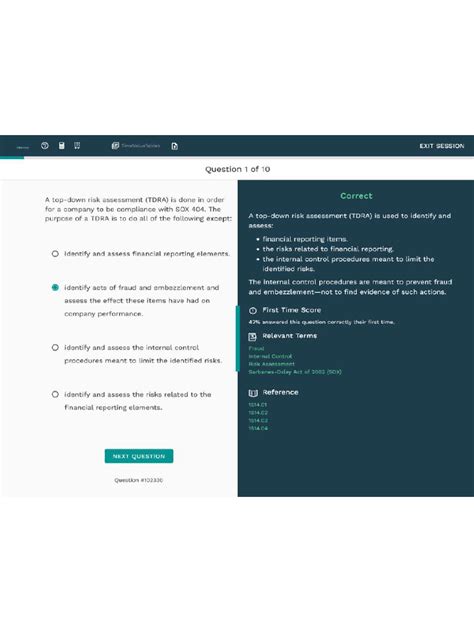Click the document notes icon in toolbar
The image size is (474, 632).
175,146
